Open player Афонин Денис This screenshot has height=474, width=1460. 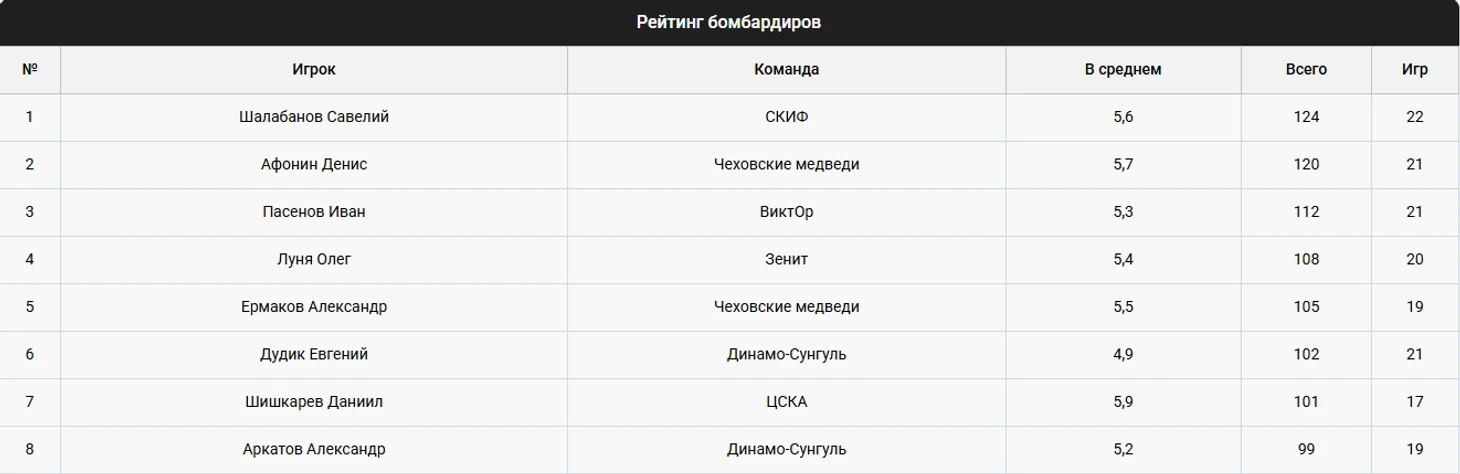(x=314, y=164)
